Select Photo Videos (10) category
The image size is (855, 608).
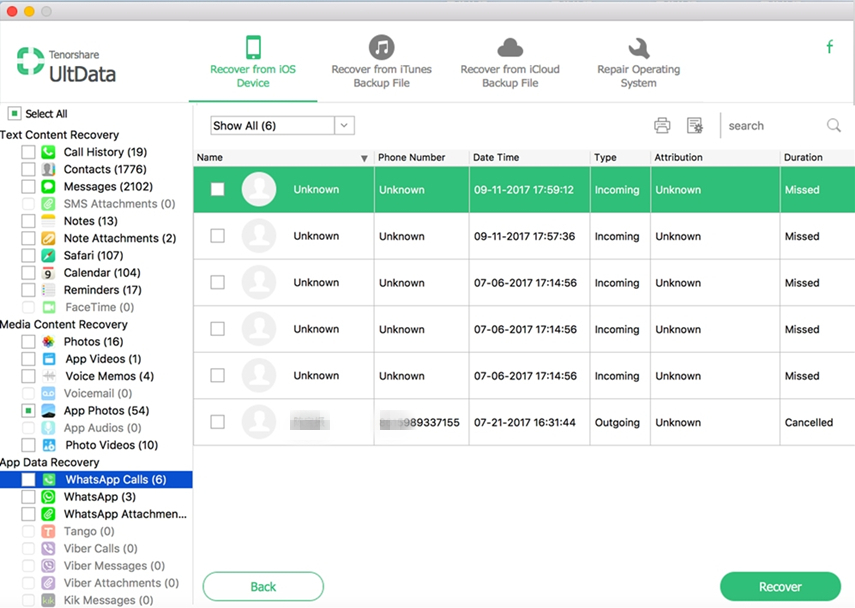tap(112, 445)
